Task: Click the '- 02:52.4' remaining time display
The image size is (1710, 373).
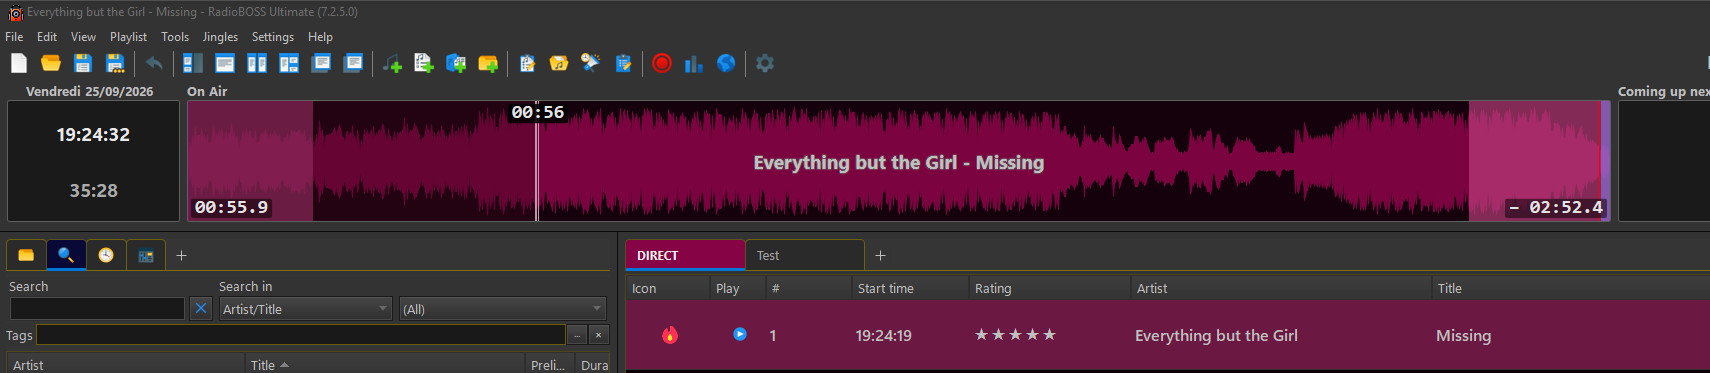Action: click(1556, 207)
